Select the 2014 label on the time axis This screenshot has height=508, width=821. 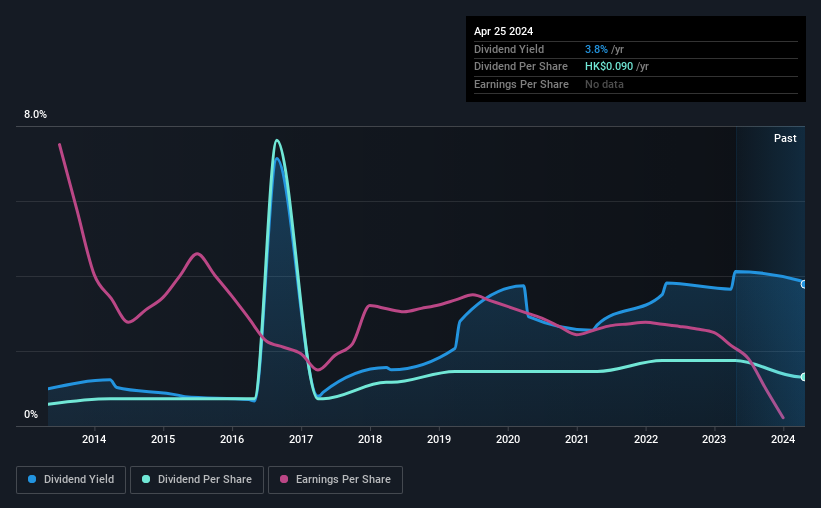coord(94,439)
